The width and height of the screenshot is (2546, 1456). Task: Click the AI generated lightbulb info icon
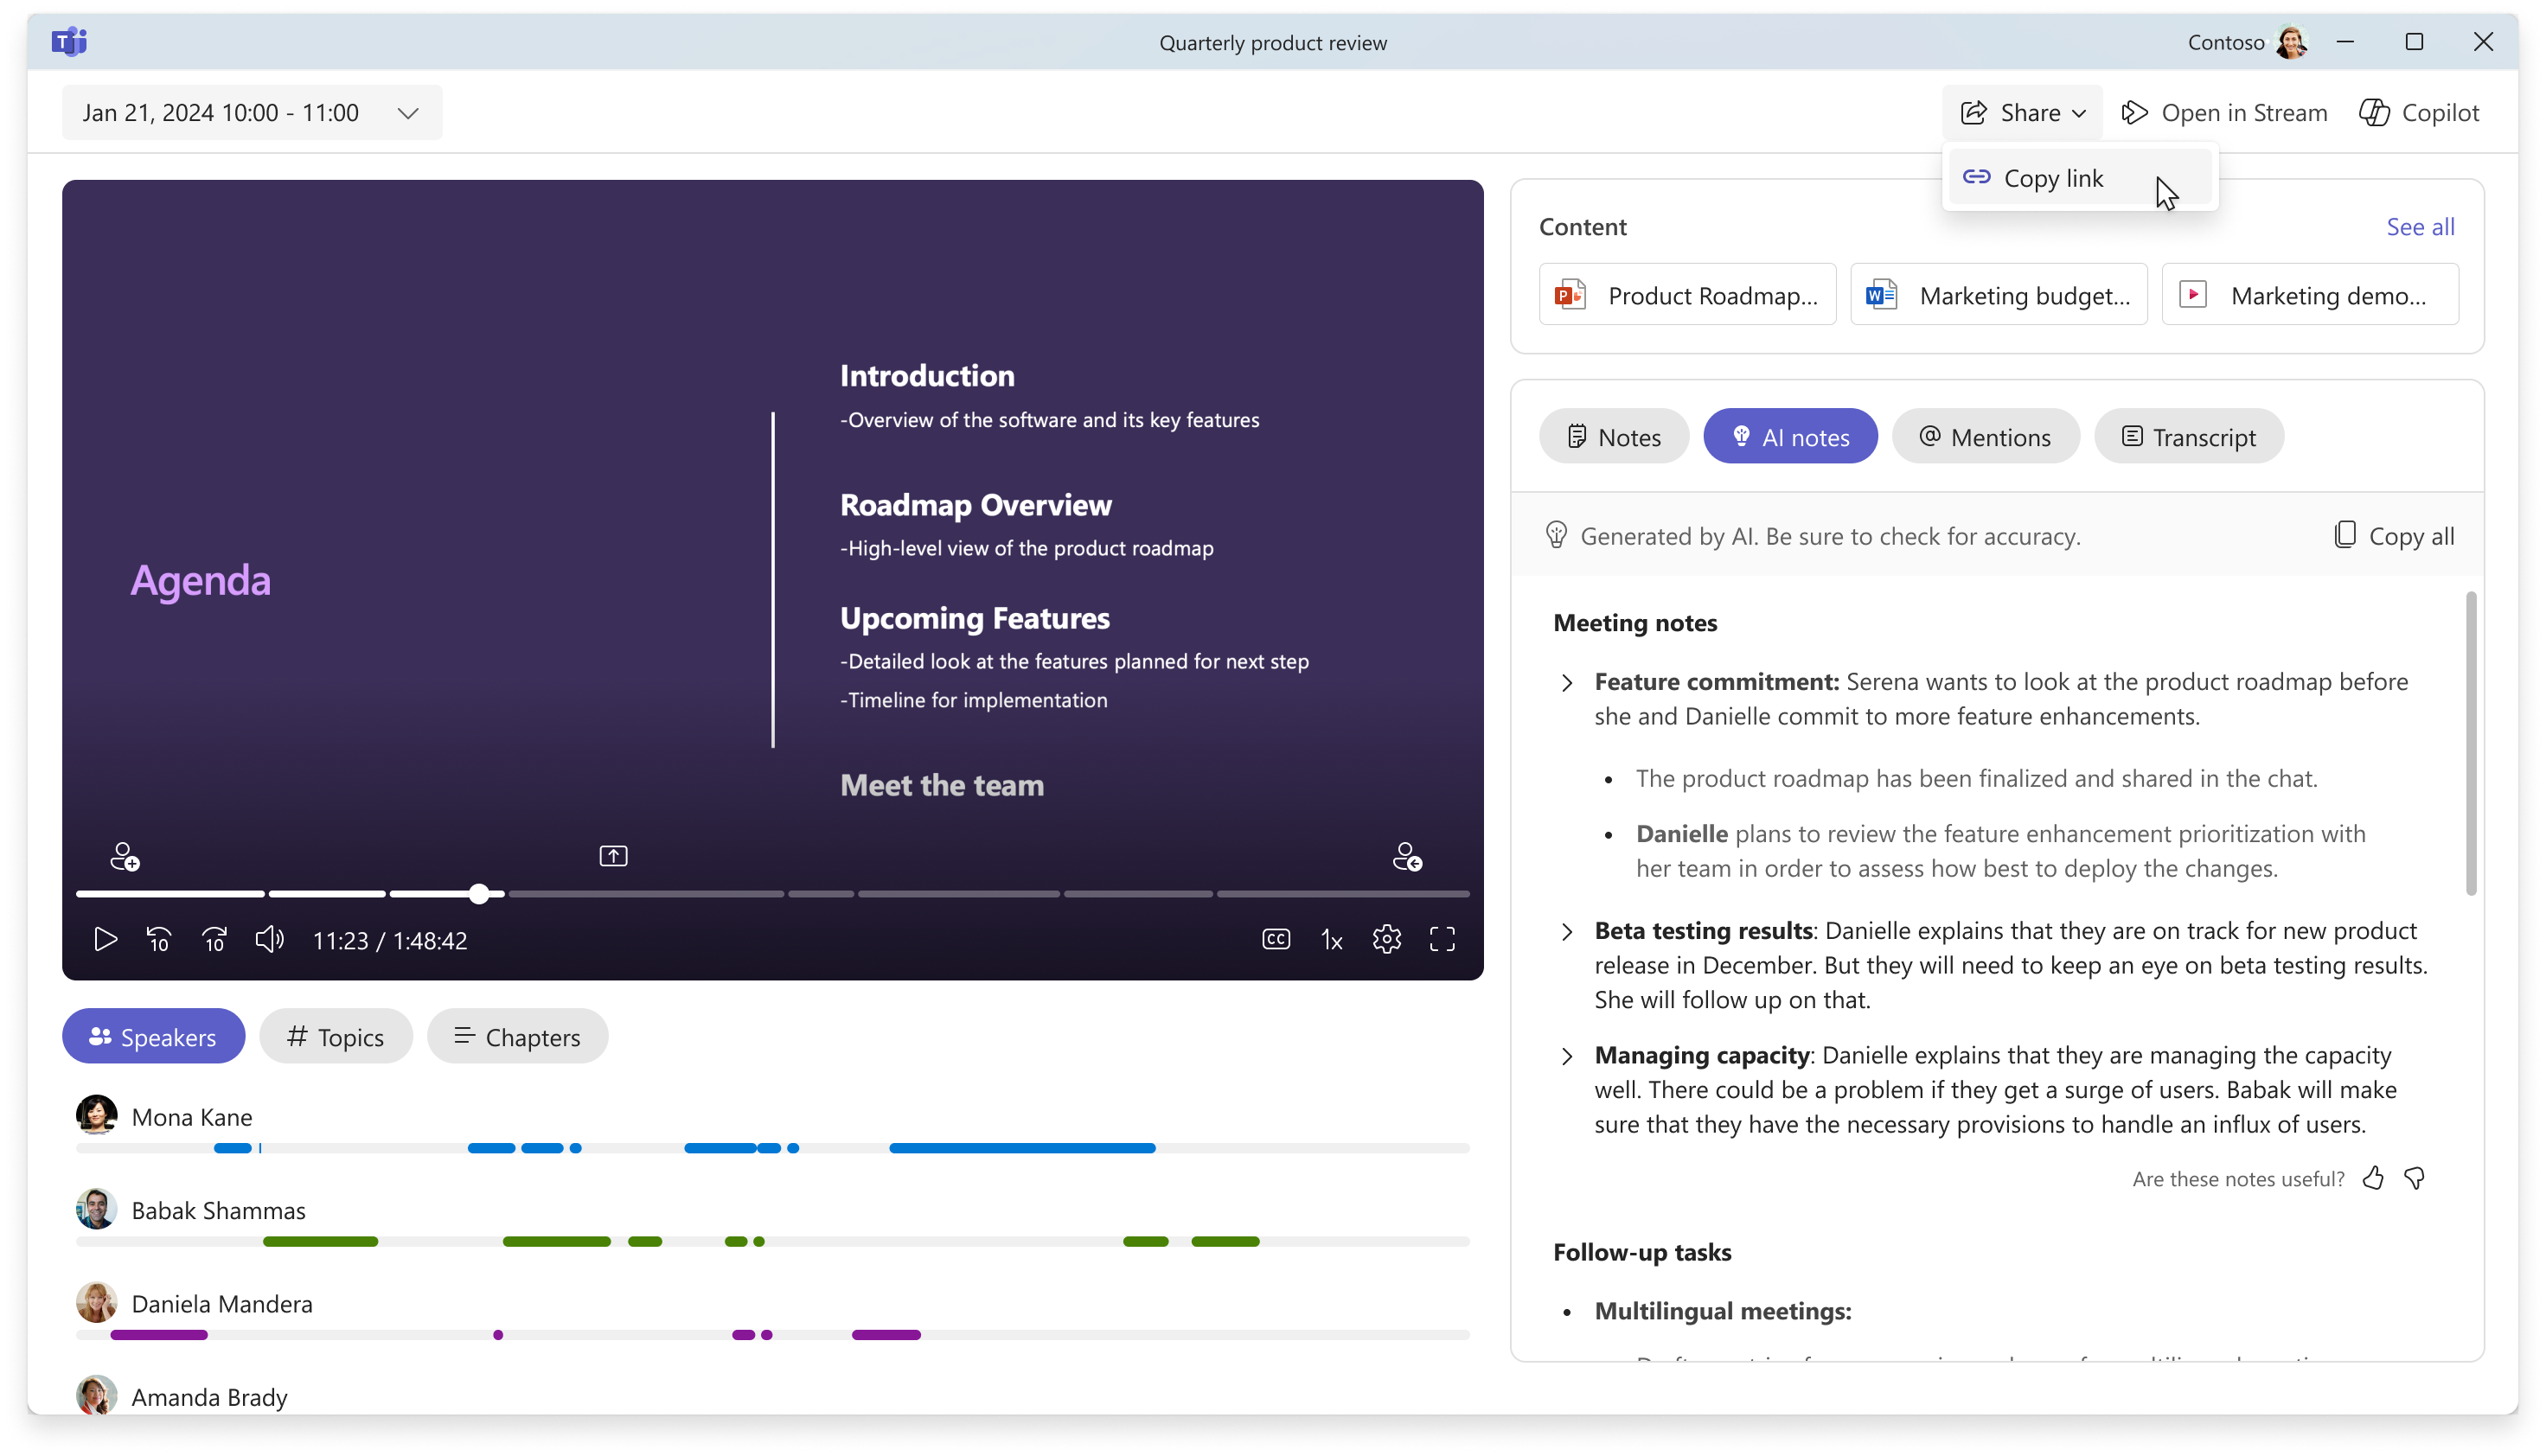(x=1555, y=535)
